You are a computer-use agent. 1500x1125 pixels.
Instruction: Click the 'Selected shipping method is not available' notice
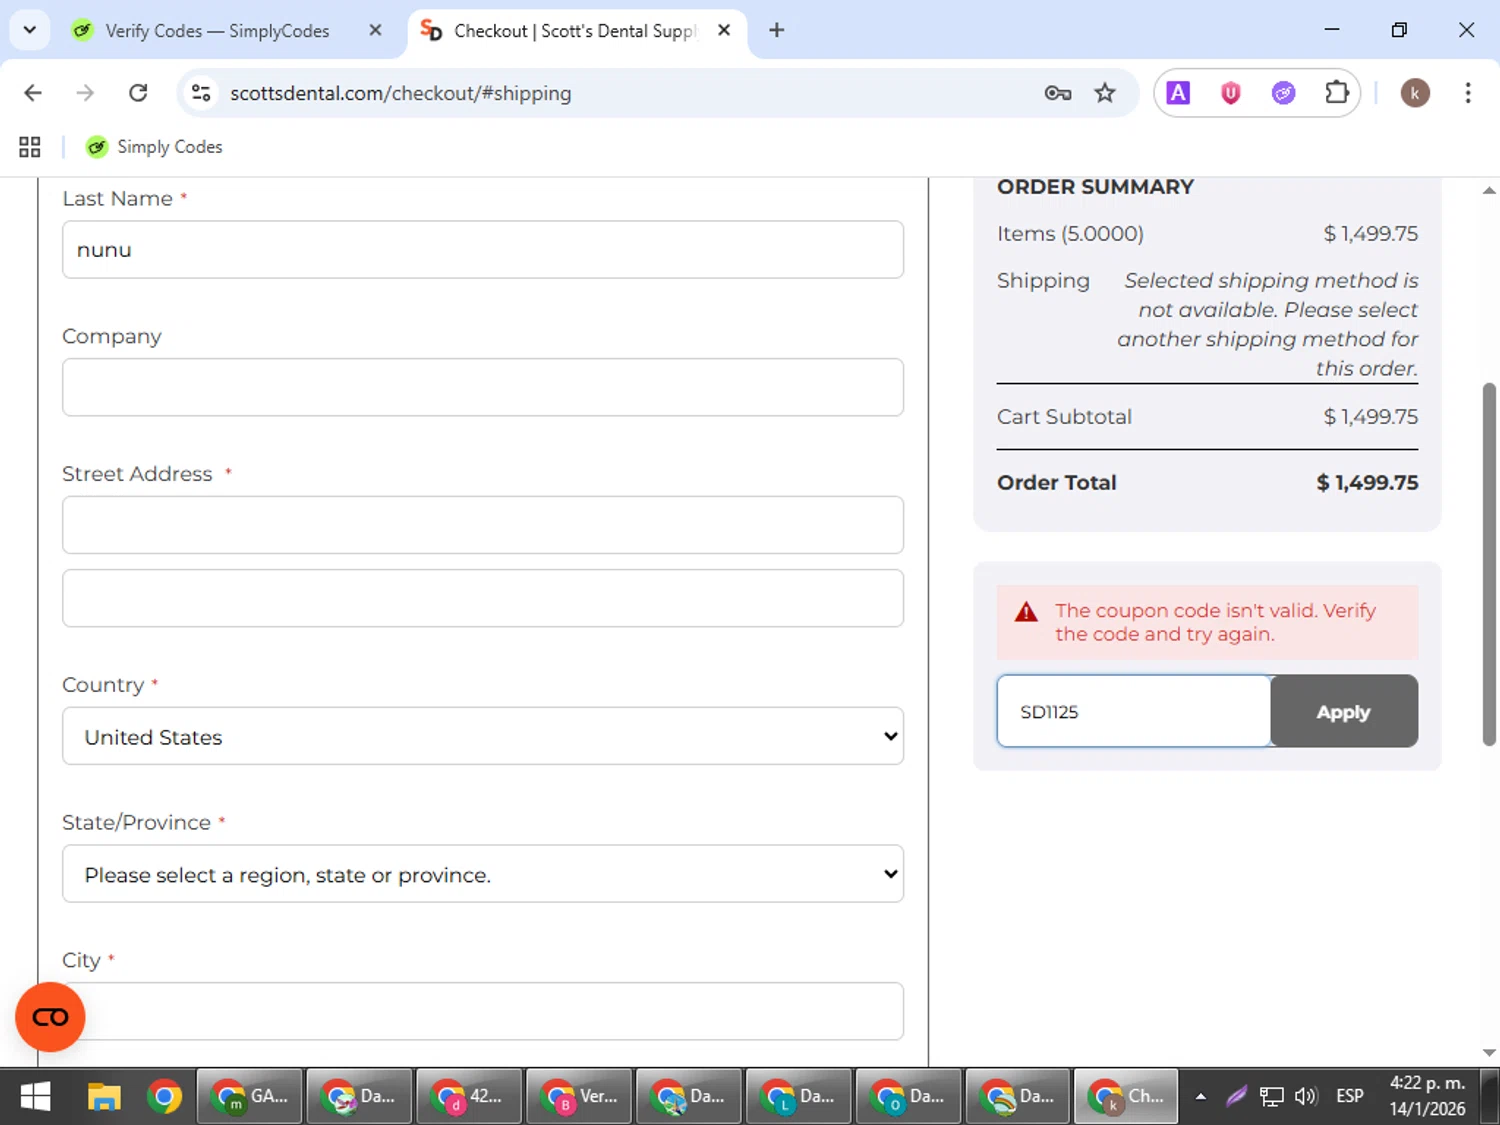1268,324
